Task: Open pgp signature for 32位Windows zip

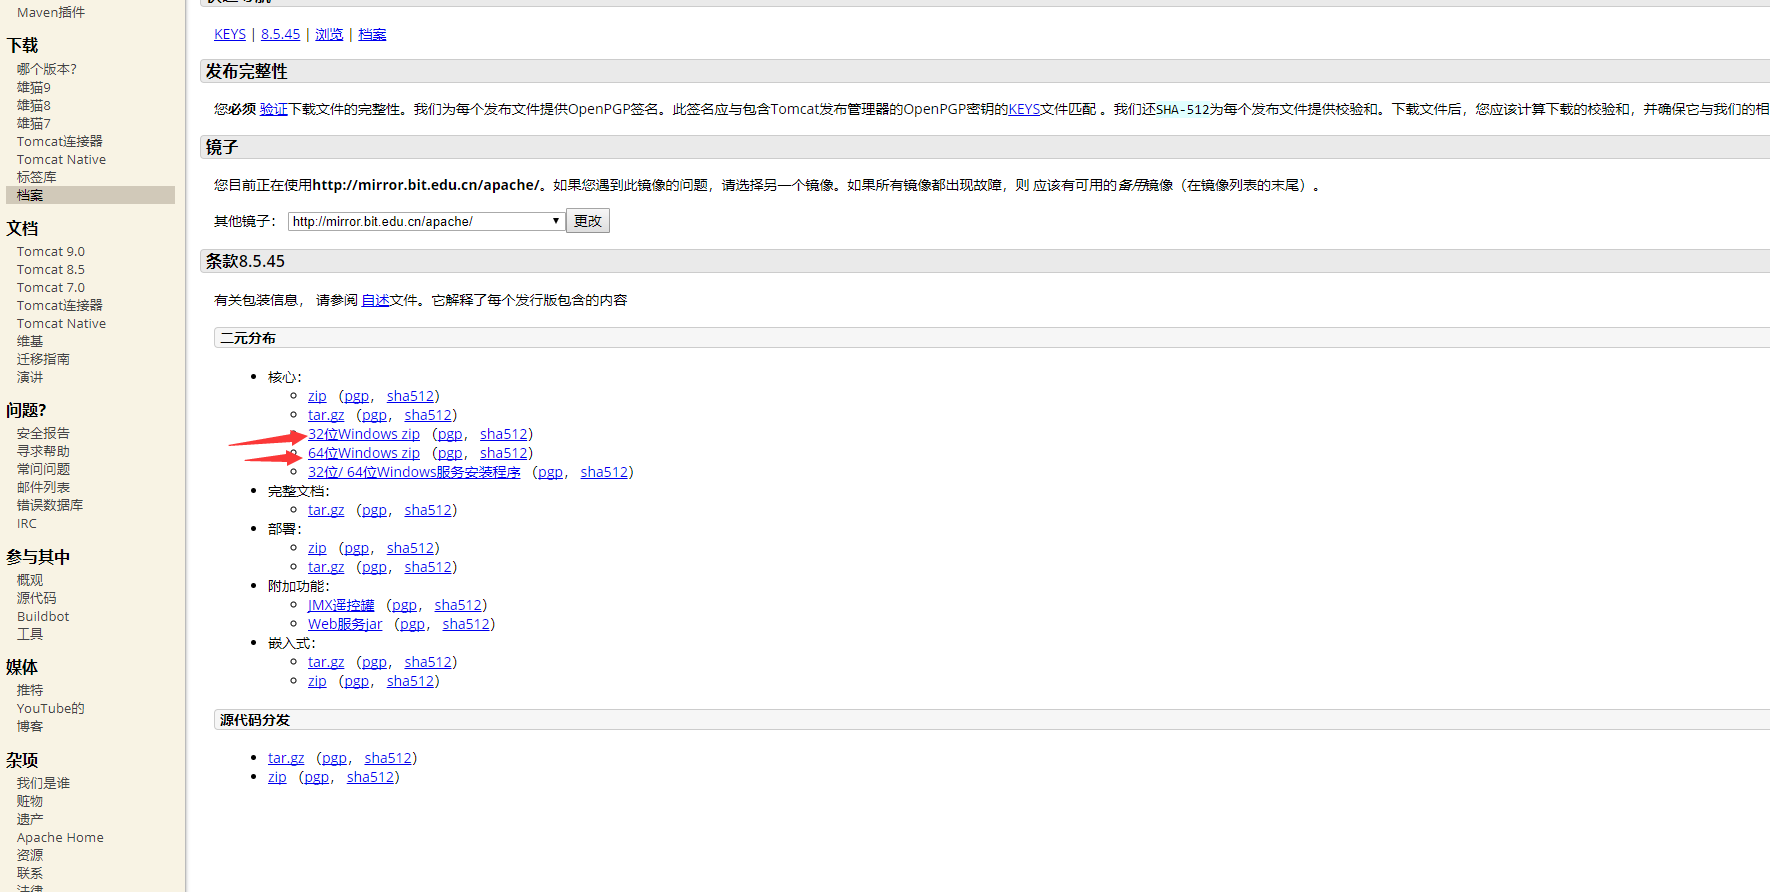Action: [x=450, y=434]
